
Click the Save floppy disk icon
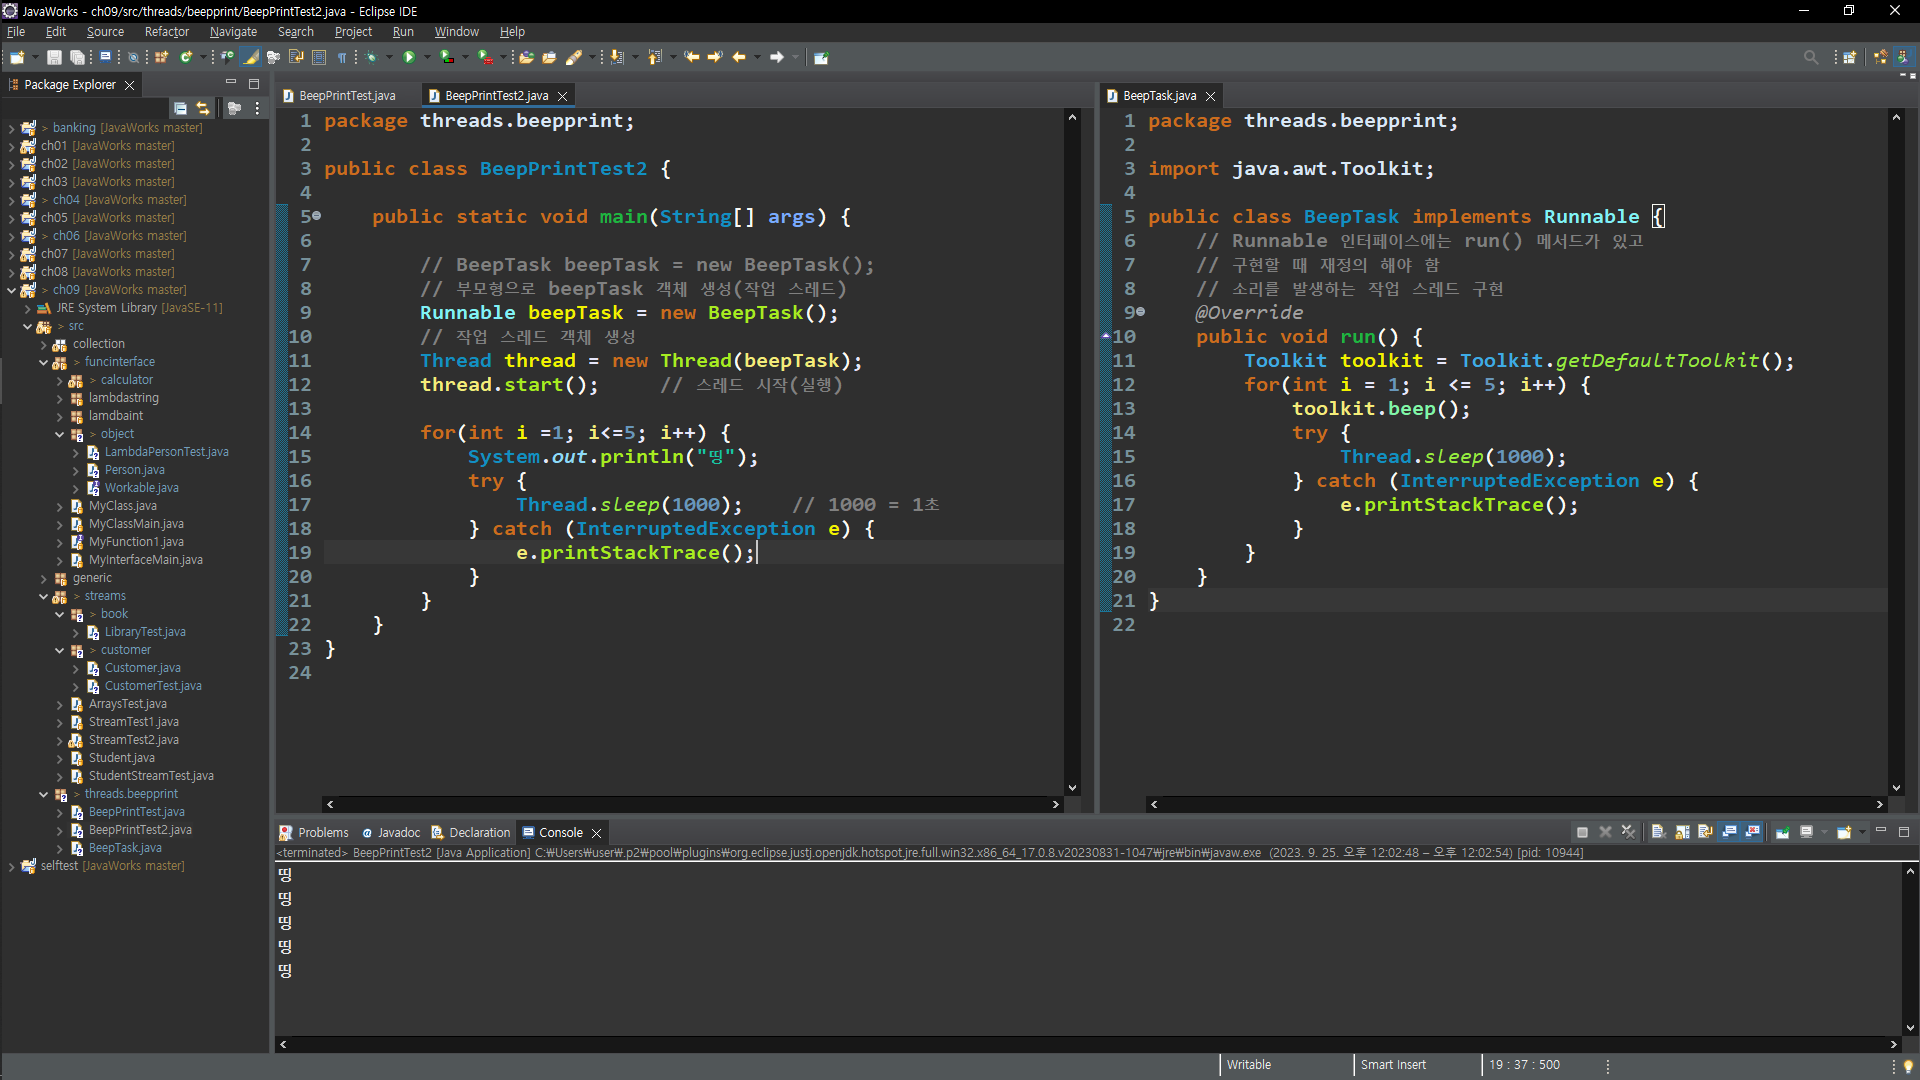(54, 58)
